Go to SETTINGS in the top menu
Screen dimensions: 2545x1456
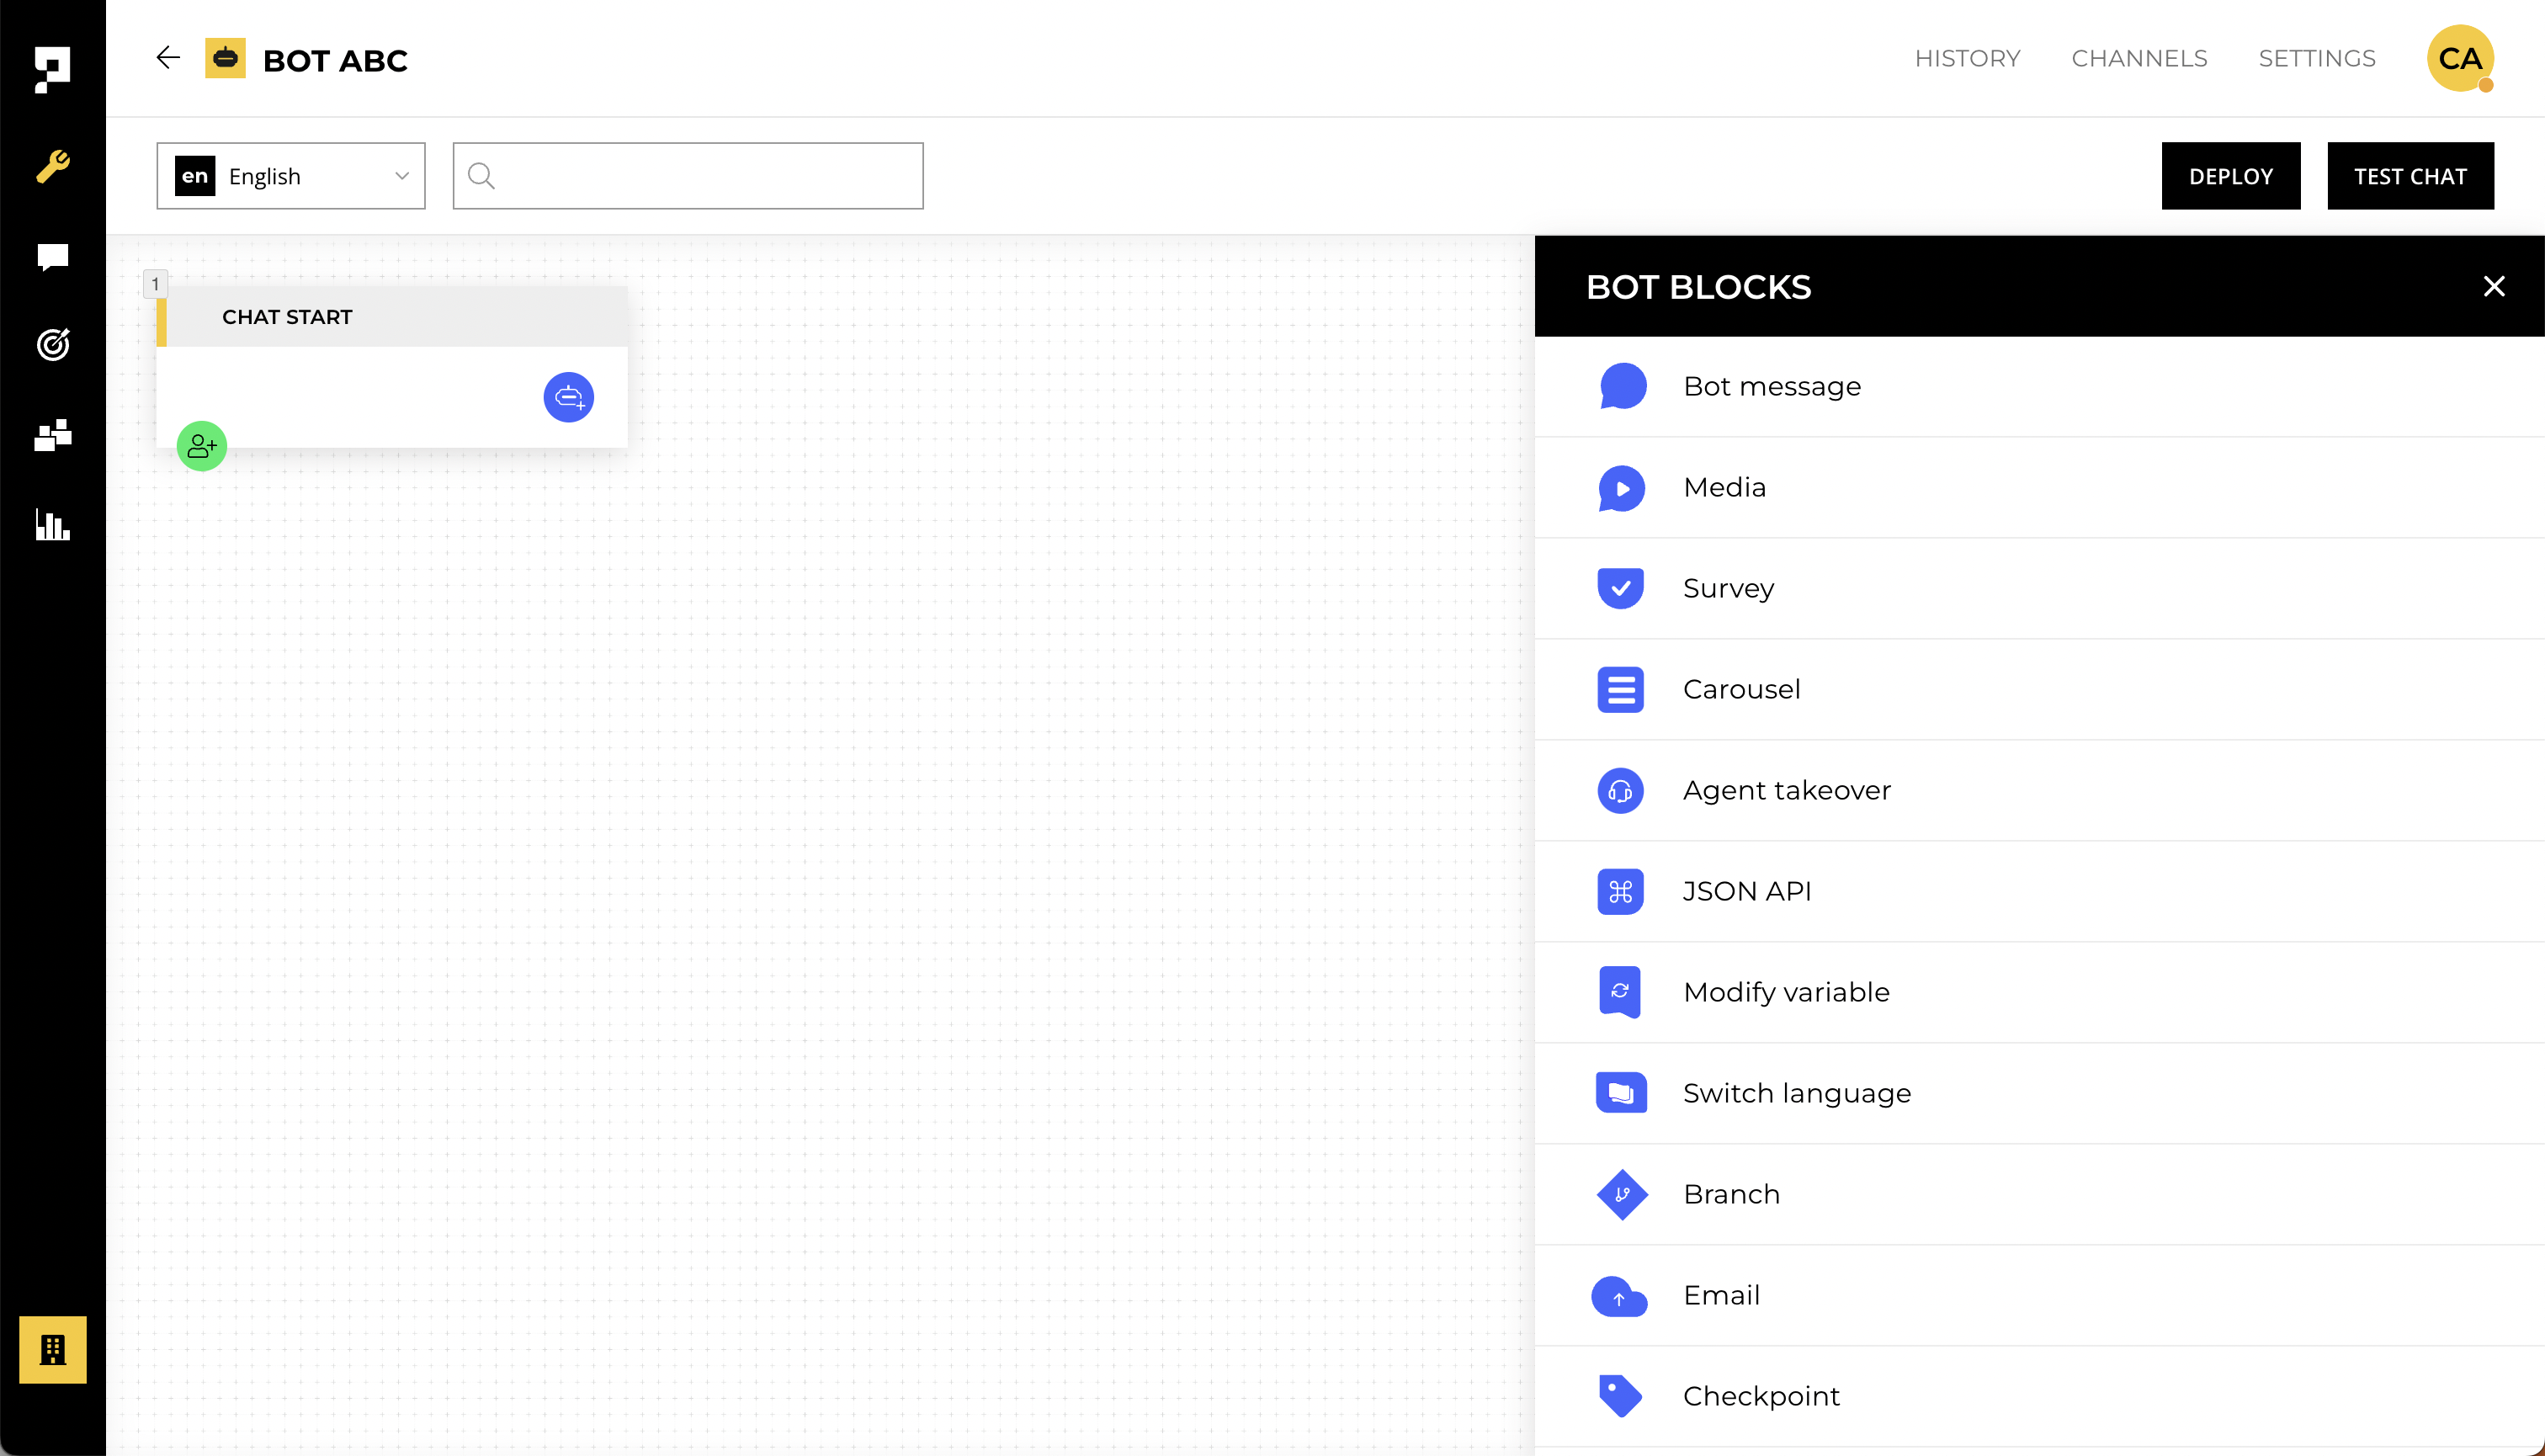pos(2316,58)
